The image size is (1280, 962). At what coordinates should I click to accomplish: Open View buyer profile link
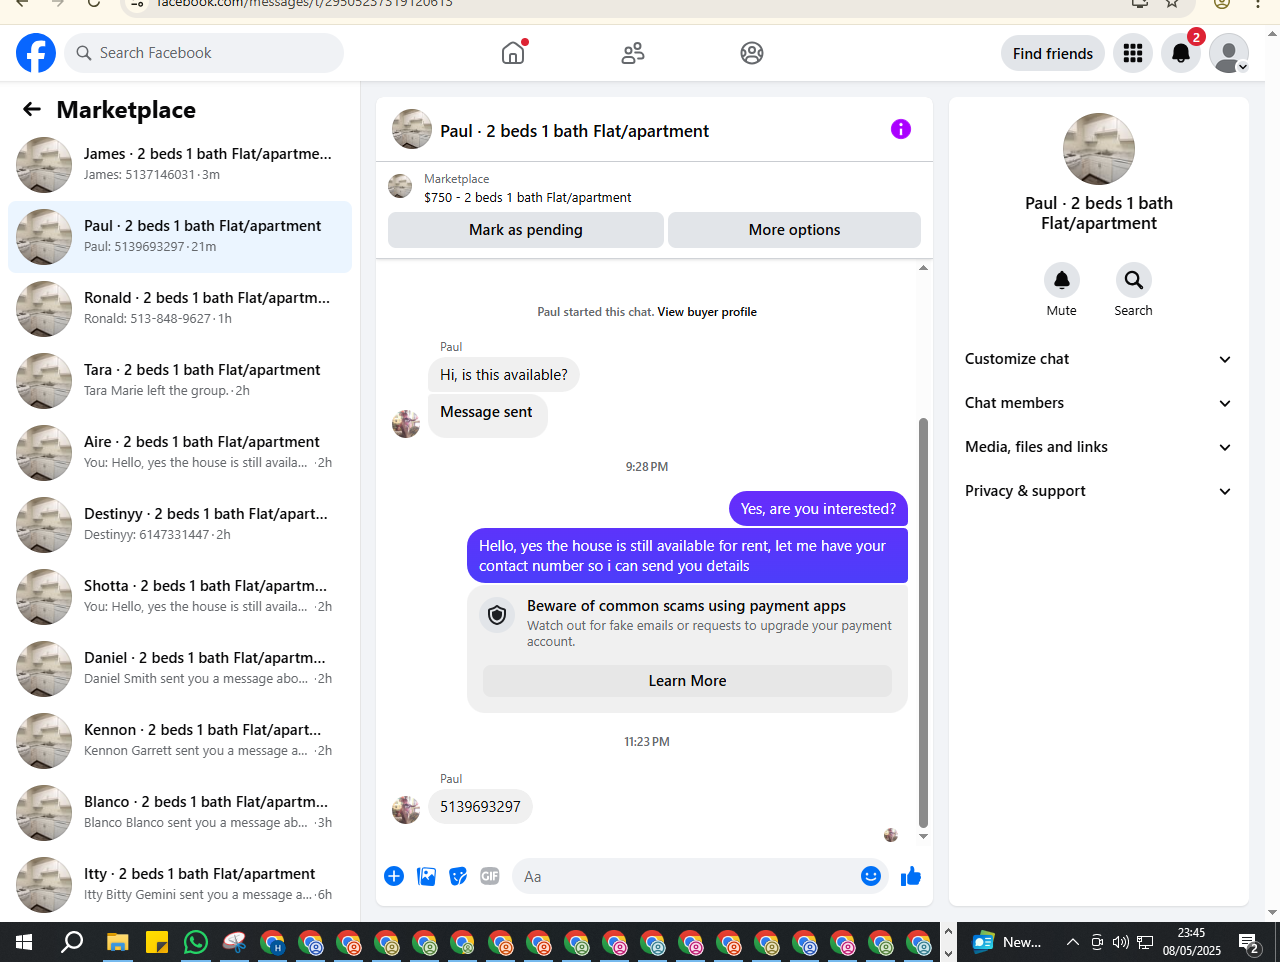pos(707,312)
